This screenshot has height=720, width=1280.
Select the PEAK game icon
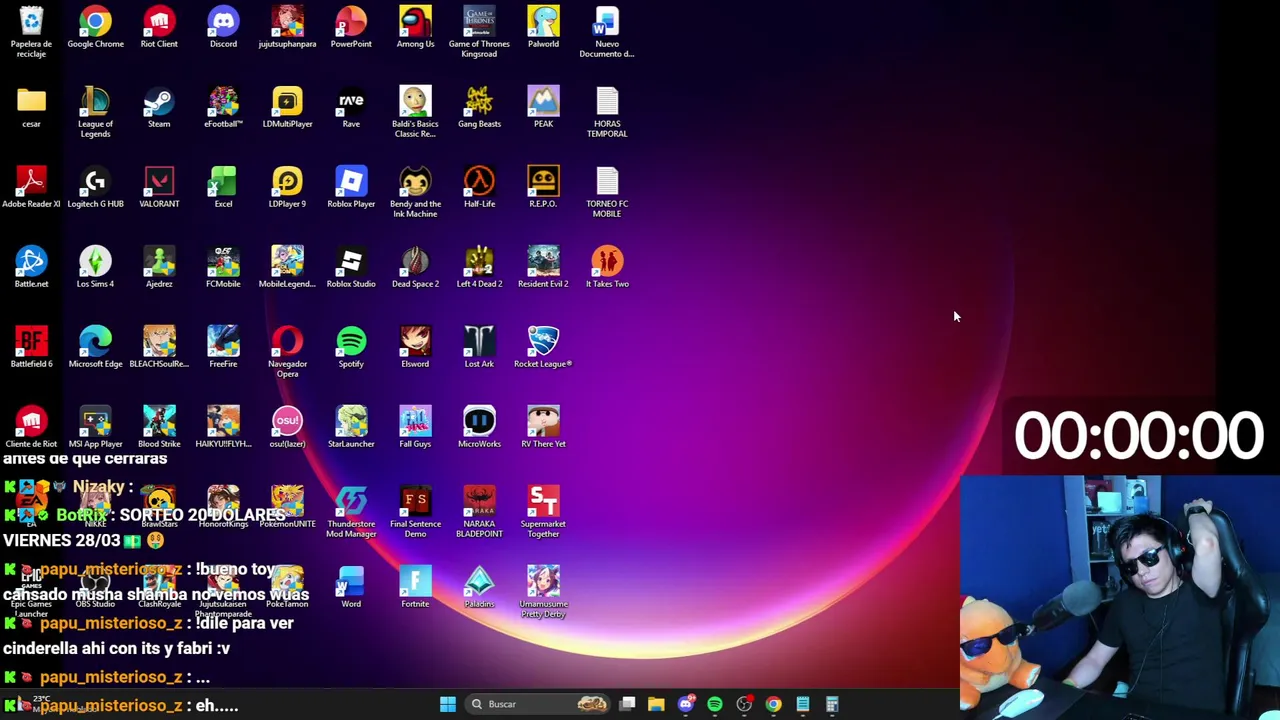[543, 107]
